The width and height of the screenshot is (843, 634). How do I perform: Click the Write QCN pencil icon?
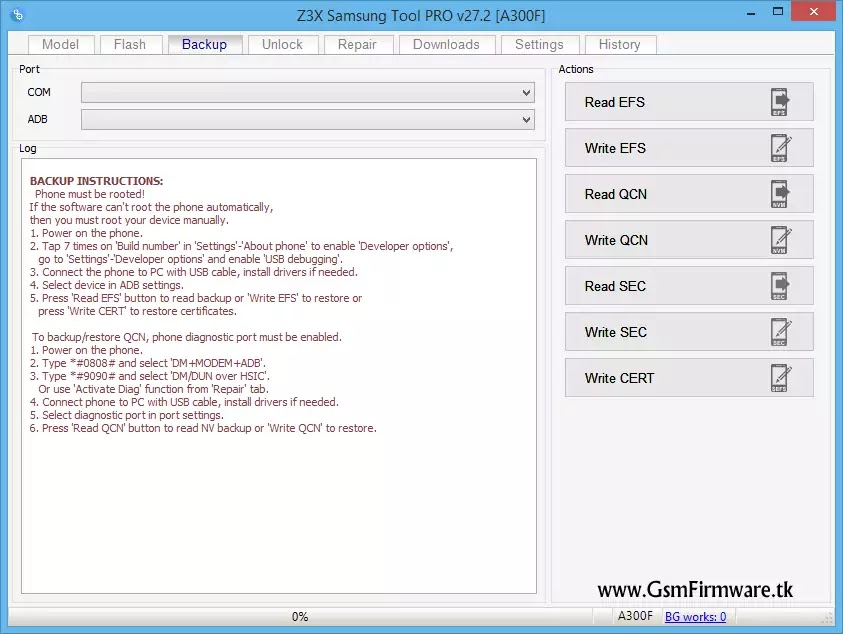[781, 240]
